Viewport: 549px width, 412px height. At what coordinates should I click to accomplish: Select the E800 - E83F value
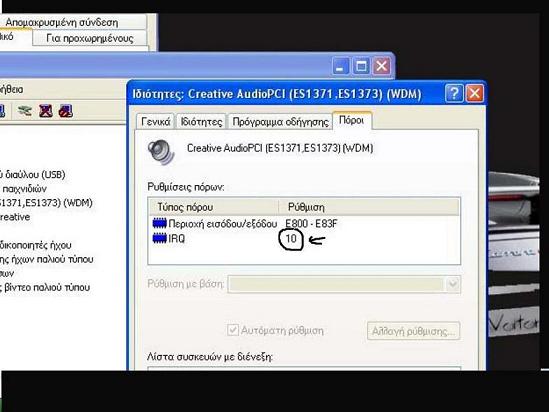(311, 223)
